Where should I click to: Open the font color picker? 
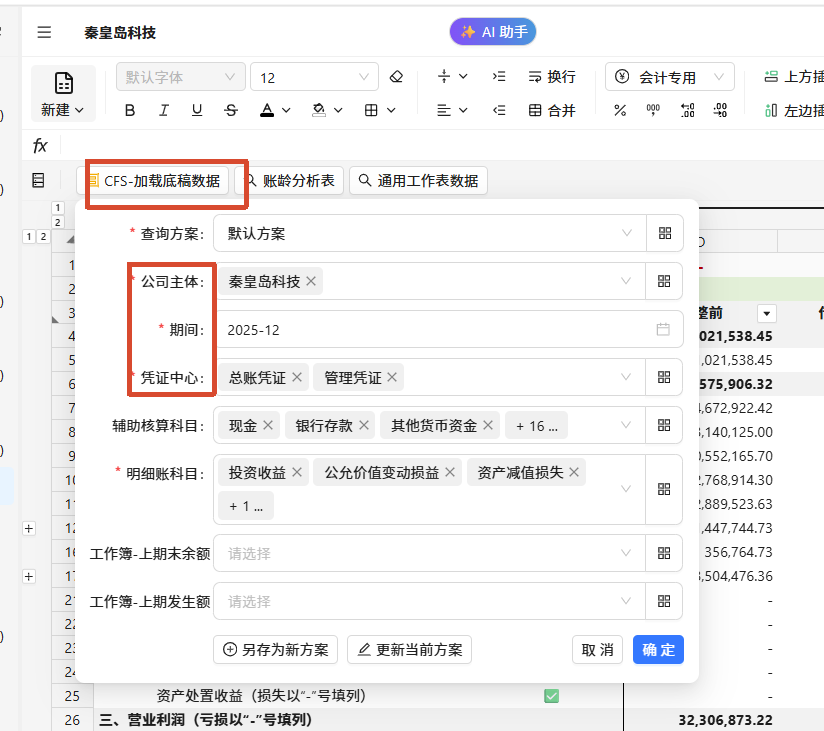274,110
